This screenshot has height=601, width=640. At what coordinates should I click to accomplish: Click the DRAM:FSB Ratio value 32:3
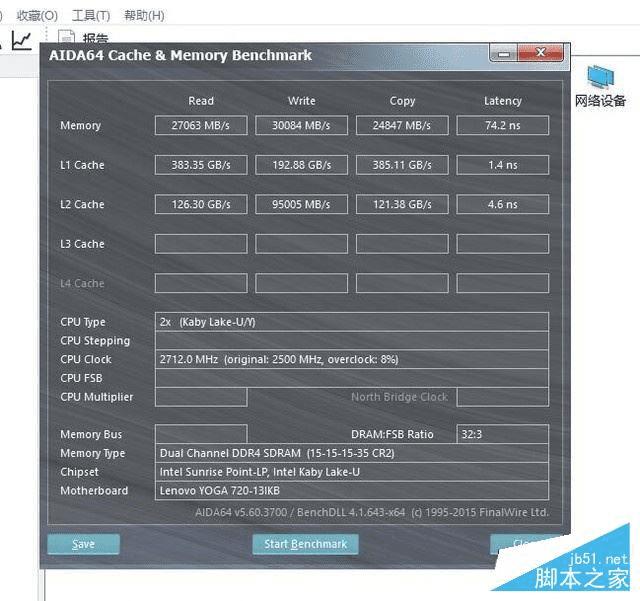click(x=502, y=434)
